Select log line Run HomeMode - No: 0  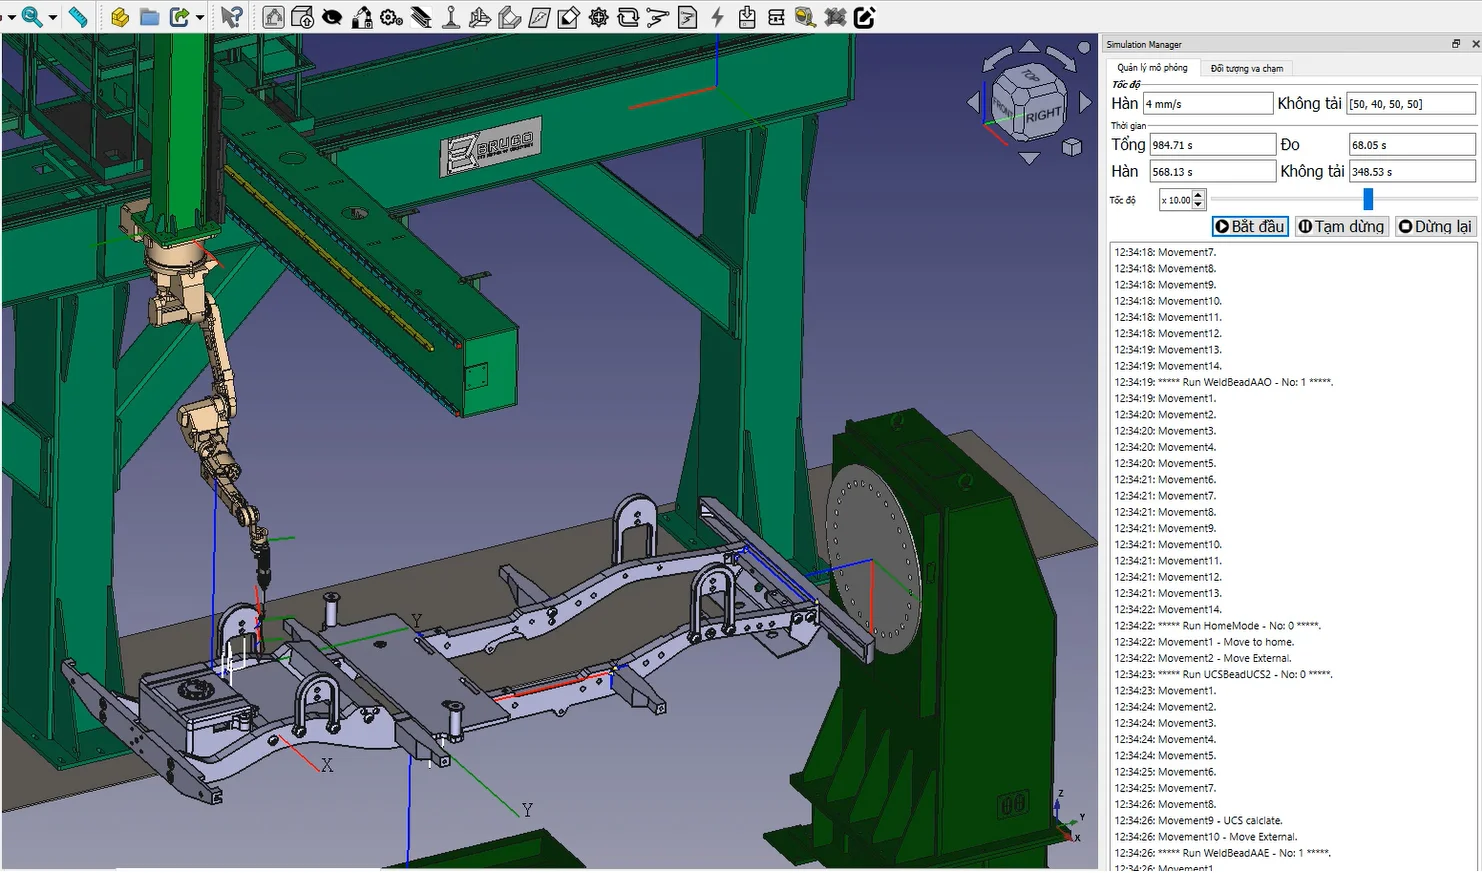pos(1217,626)
